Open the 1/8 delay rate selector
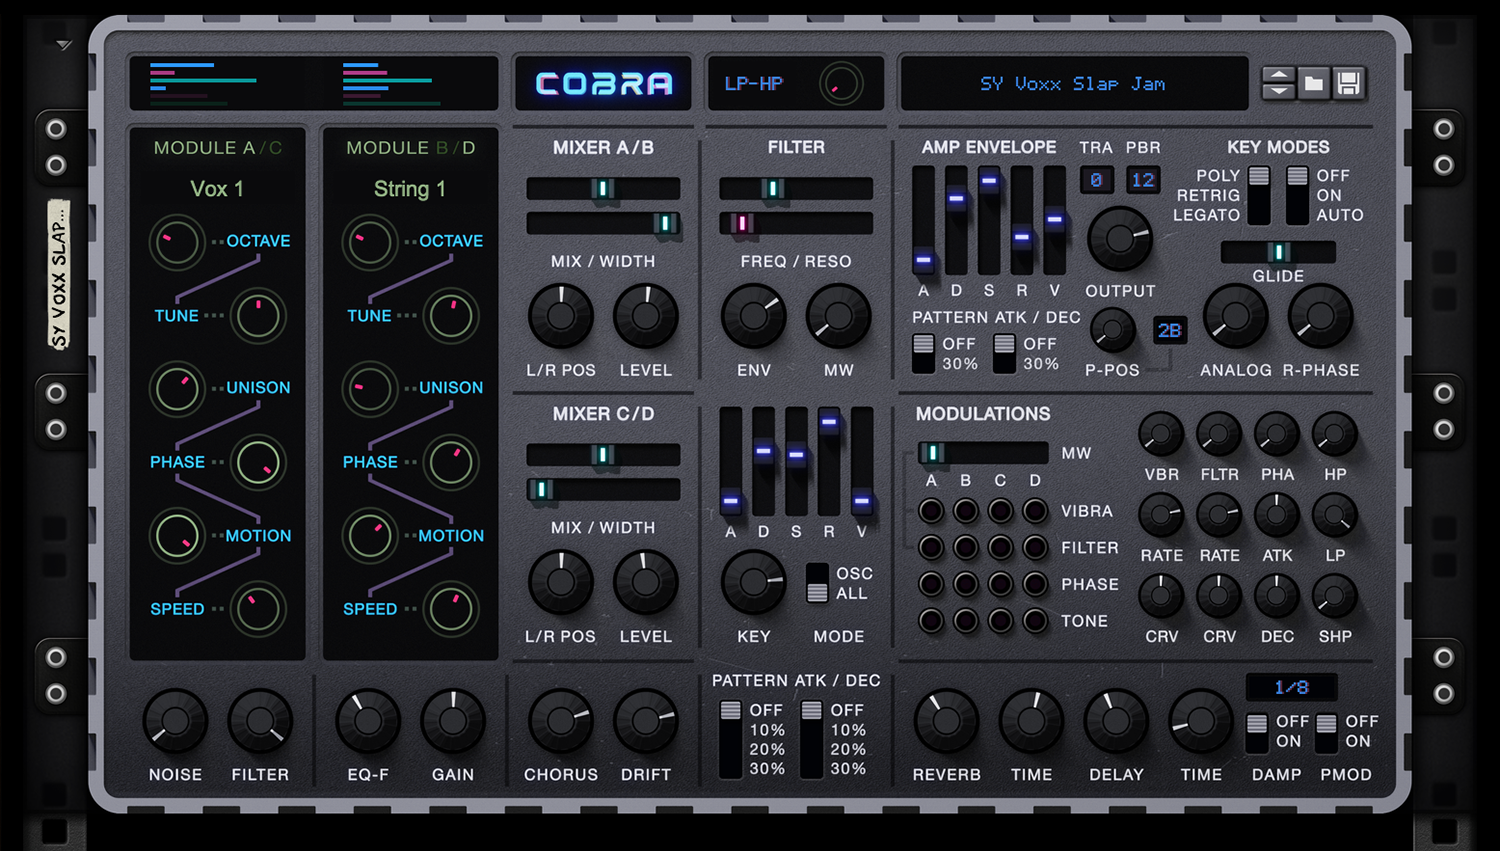 point(1291,687)
